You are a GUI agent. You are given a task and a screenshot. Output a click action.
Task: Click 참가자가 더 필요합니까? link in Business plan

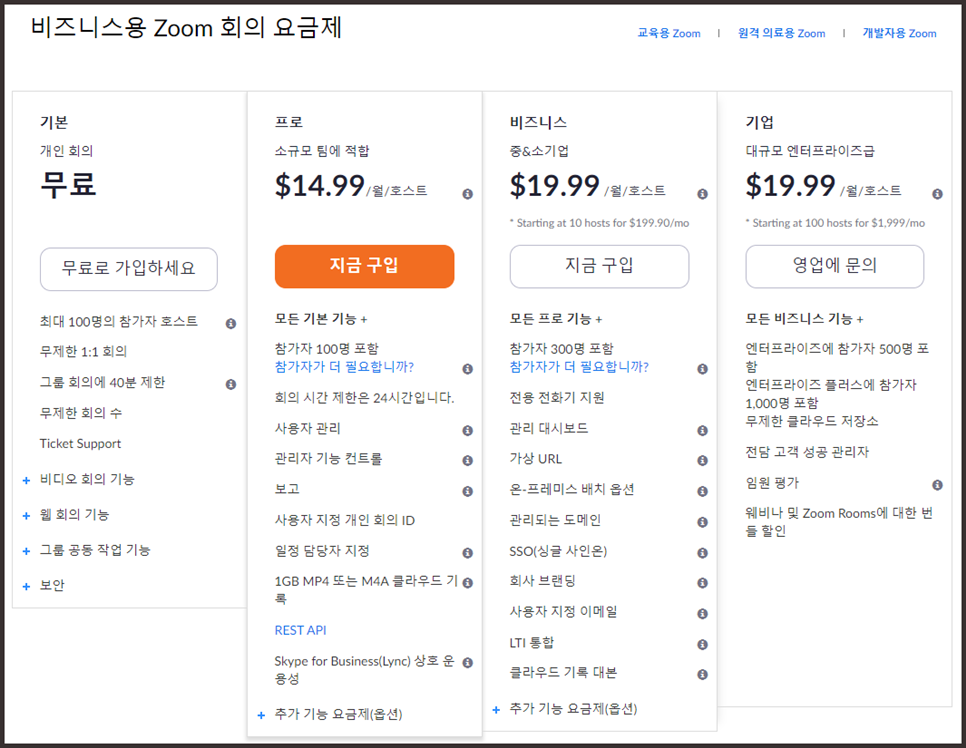point(579,367)
